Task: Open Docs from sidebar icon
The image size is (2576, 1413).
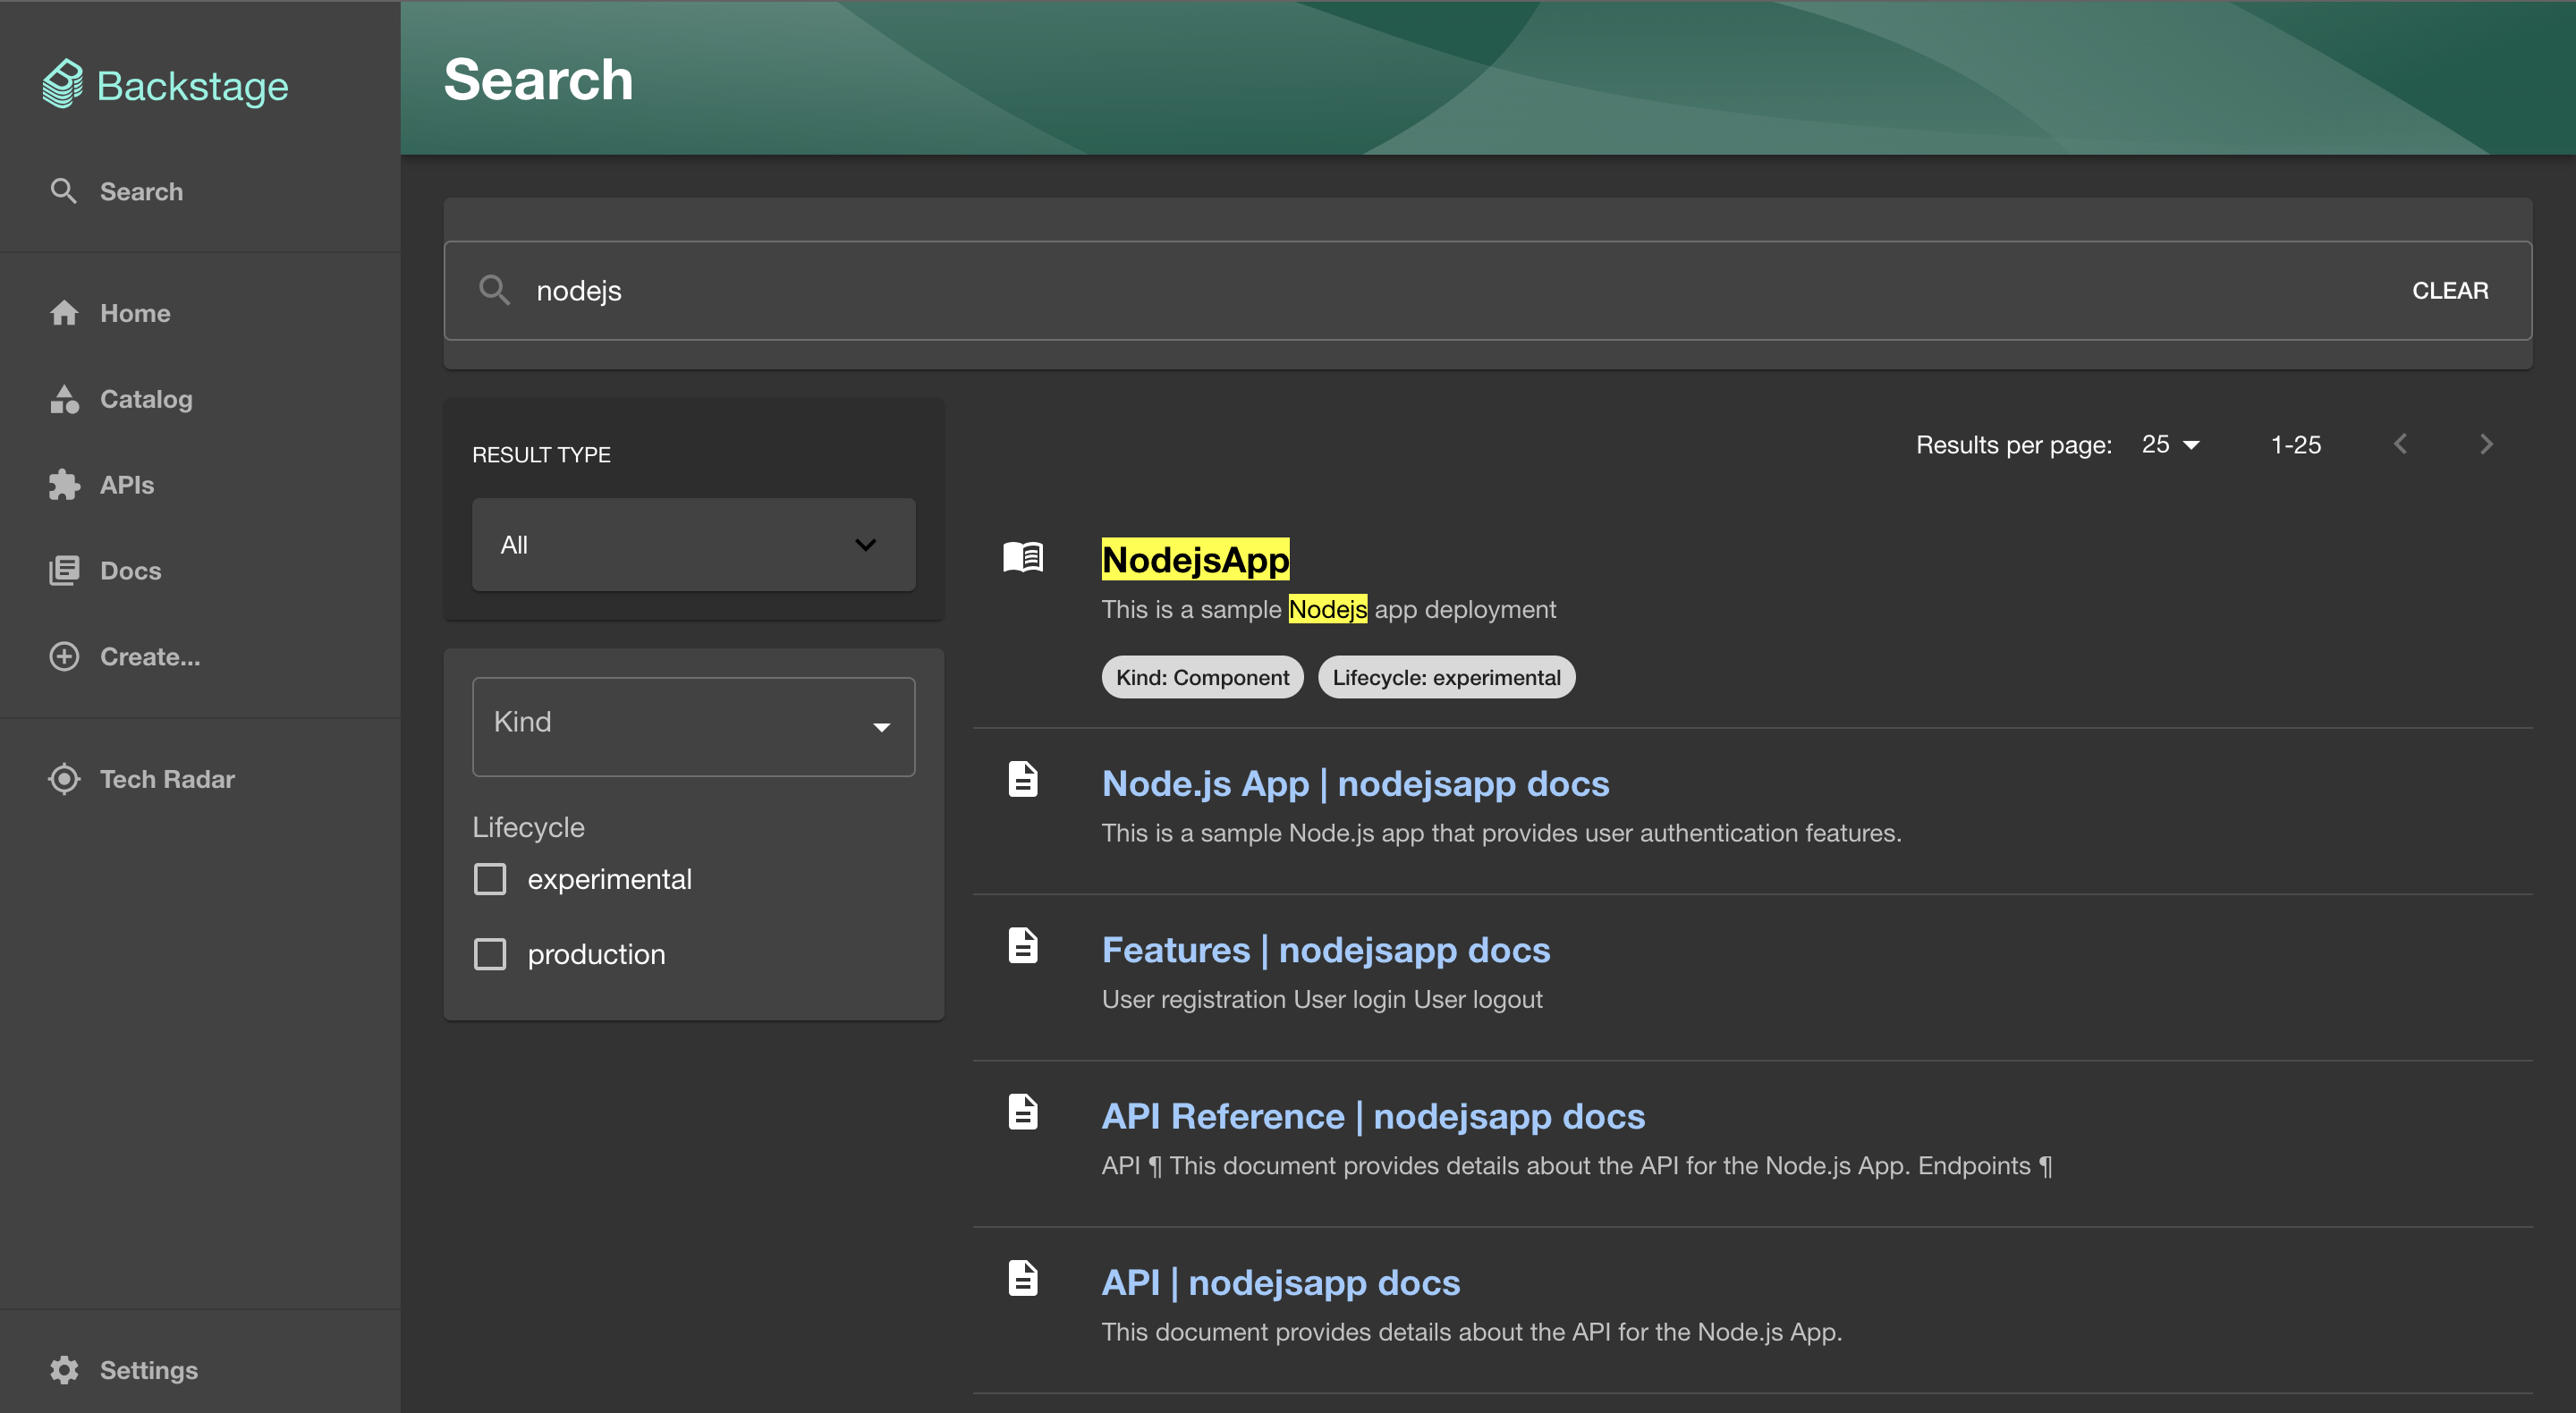Action: coord(63,571)
